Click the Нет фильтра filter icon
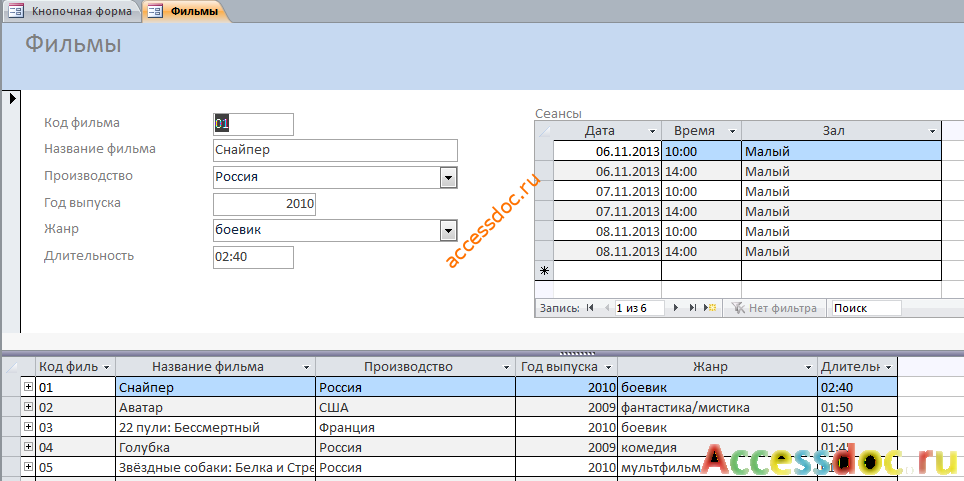This screenshot has width=964, height=481. pos(738,308)
